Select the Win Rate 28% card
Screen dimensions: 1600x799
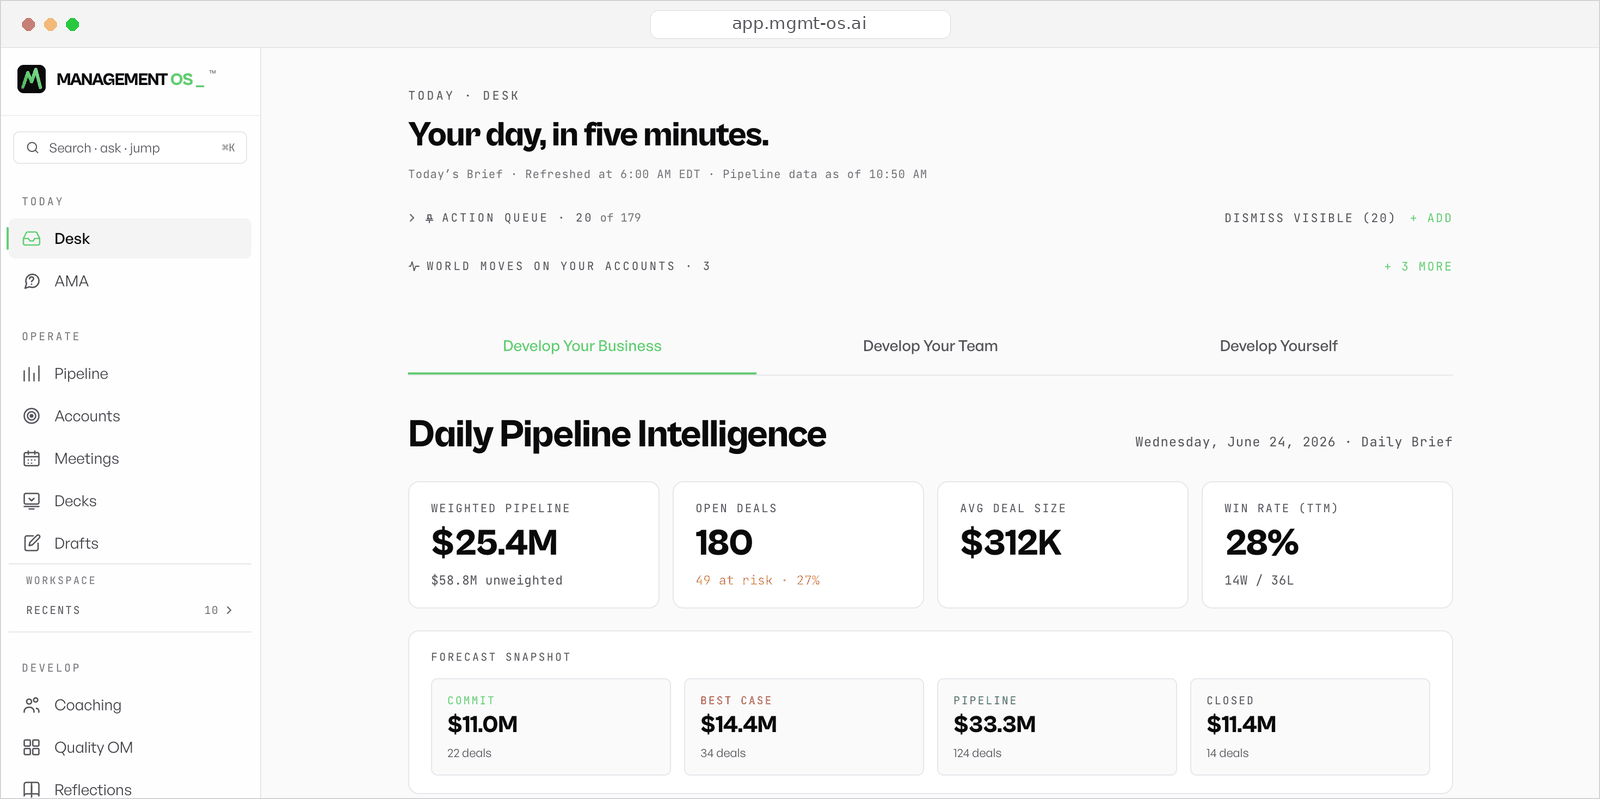[x=1327, y=545]
